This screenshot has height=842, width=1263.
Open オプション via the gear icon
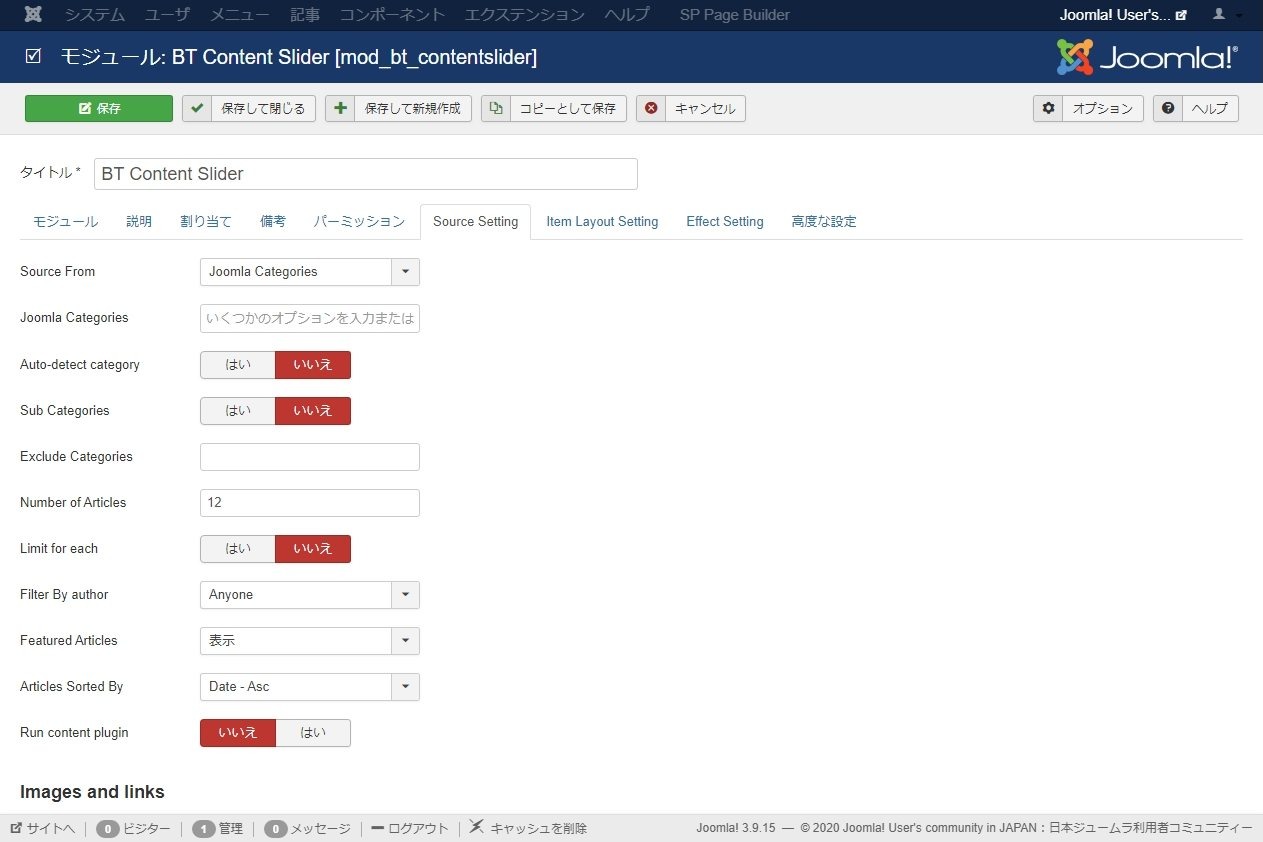pyautogui.click(x=1048, y=108)
